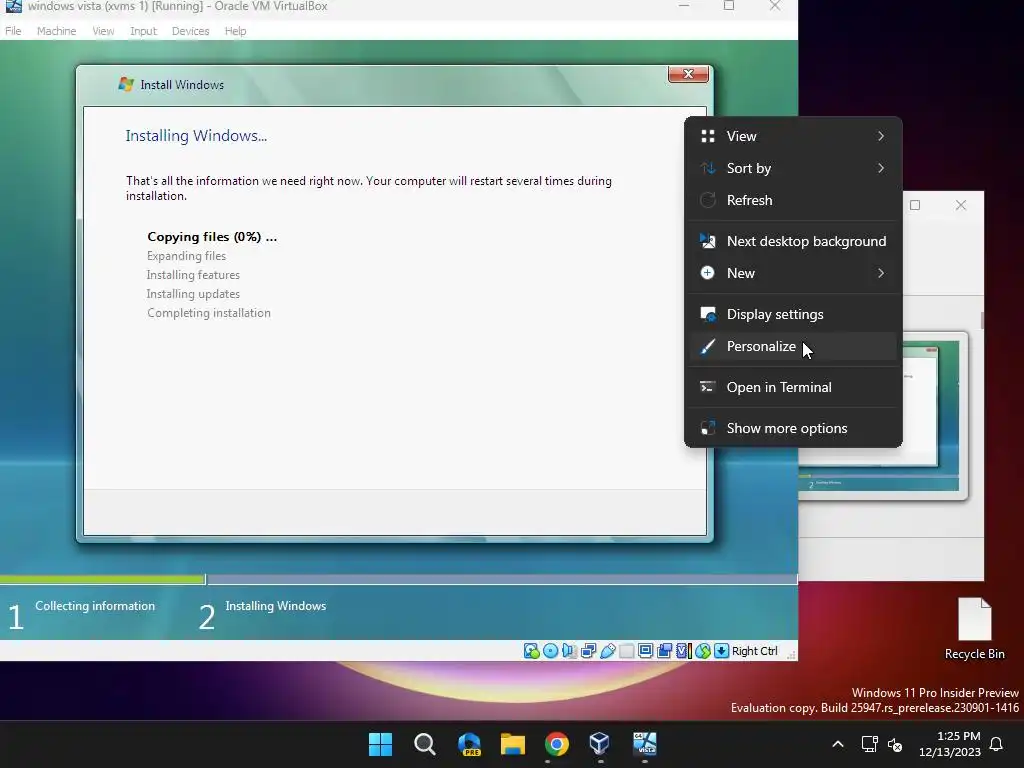Maximize the background window behind the context menu

coord(915,205)
